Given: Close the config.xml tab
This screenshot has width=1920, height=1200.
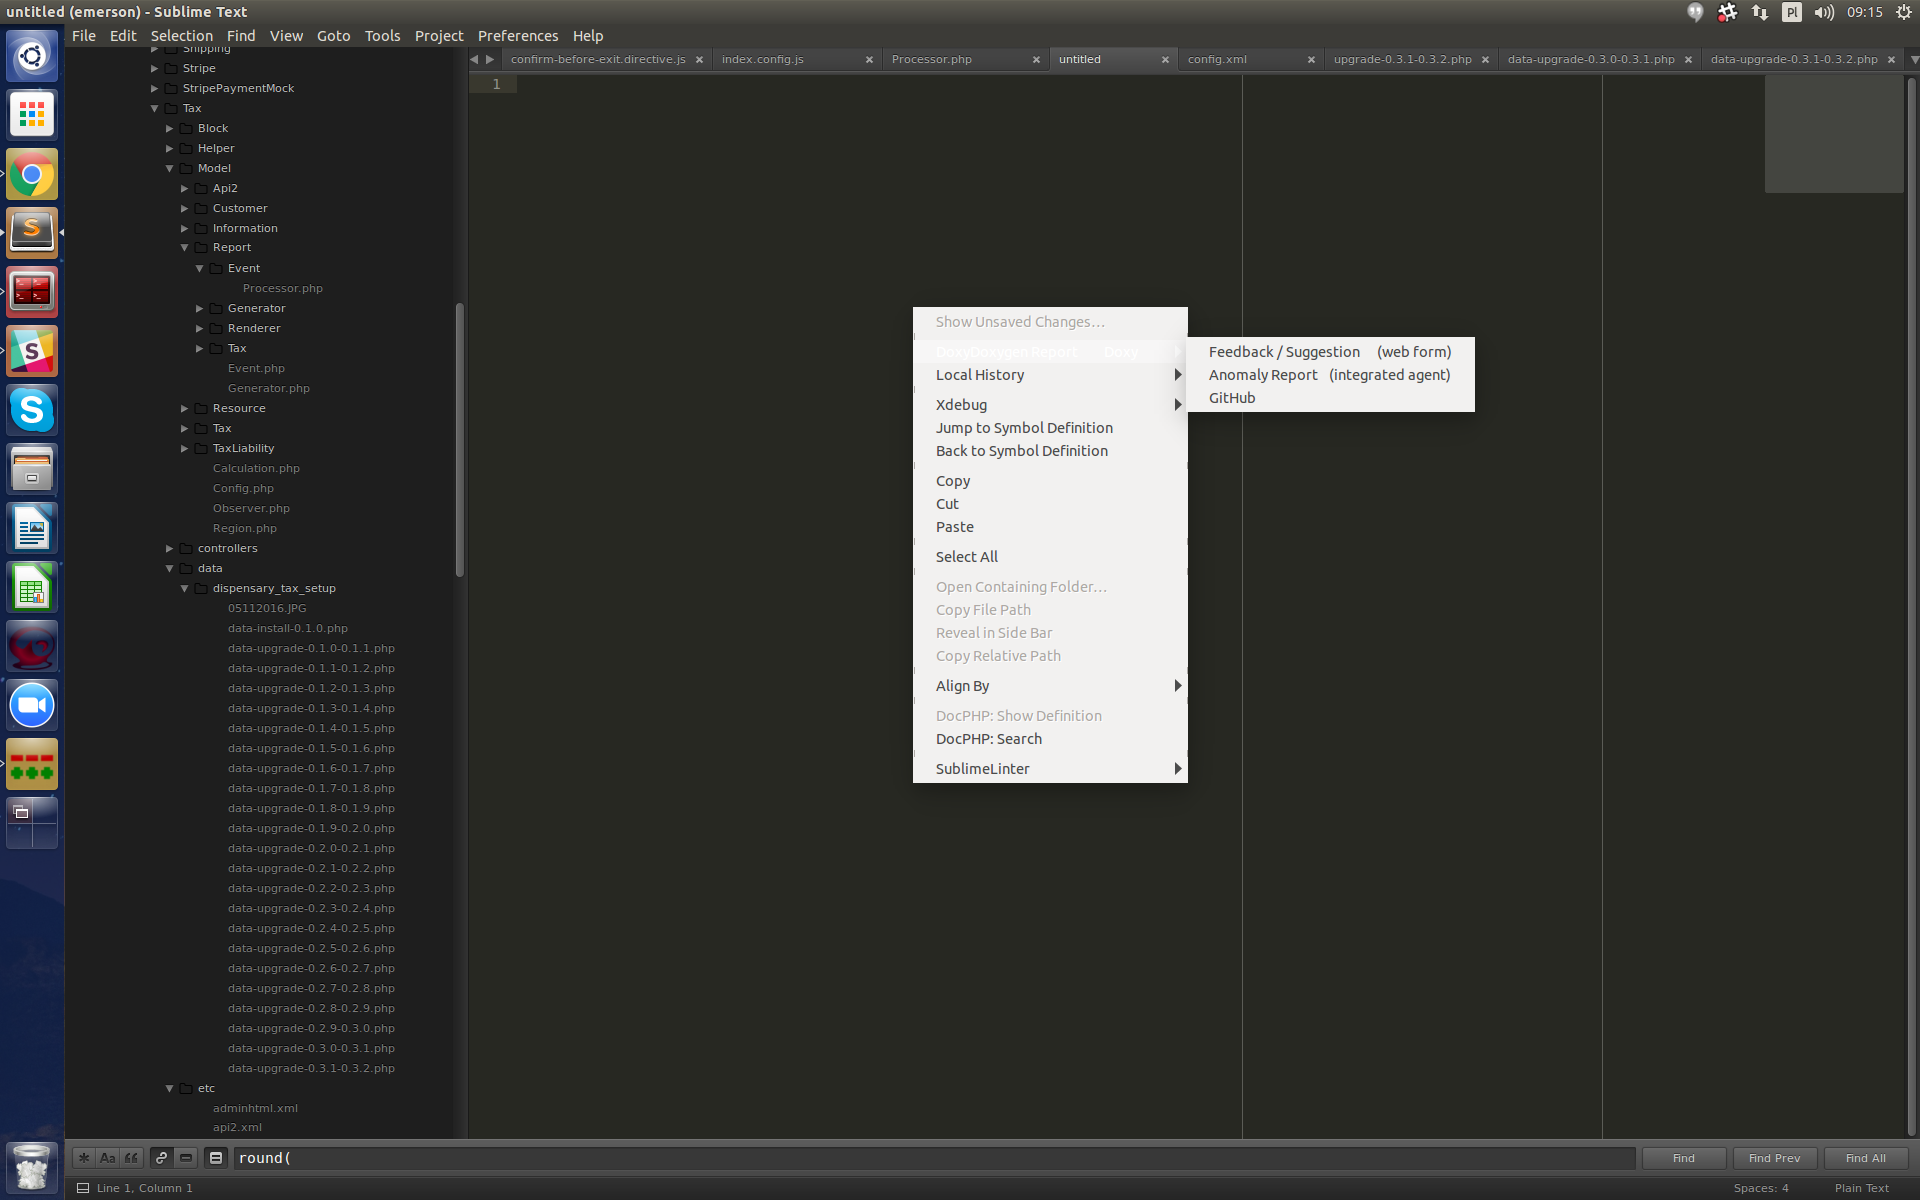Looking at the screenshot, I should 1311,60.
